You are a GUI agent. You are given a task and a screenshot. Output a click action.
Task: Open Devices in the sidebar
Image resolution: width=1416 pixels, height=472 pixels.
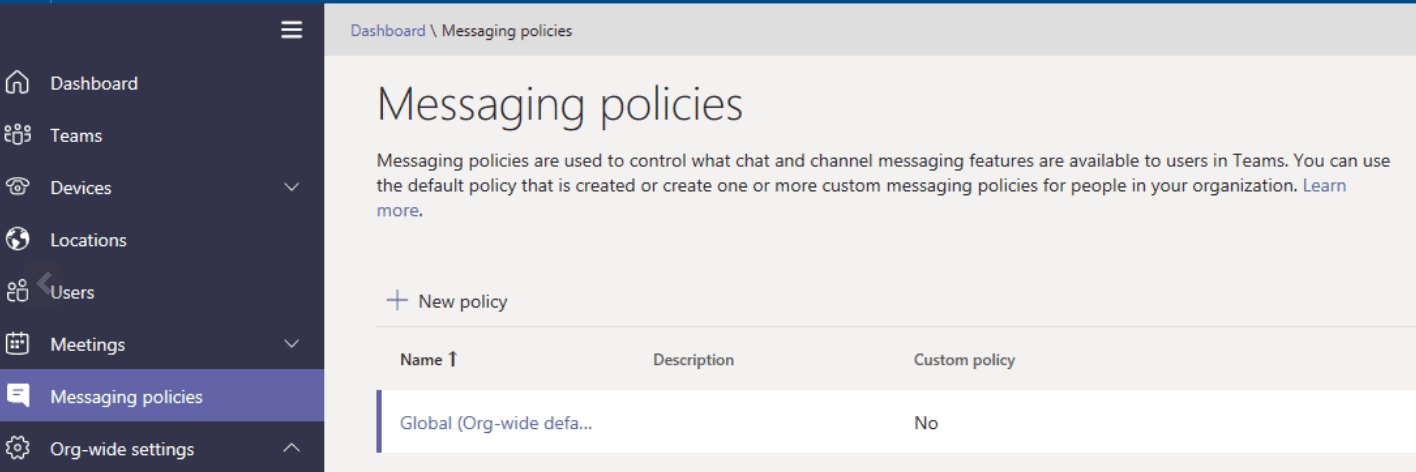pyautogui.click(x=81, y=187)
